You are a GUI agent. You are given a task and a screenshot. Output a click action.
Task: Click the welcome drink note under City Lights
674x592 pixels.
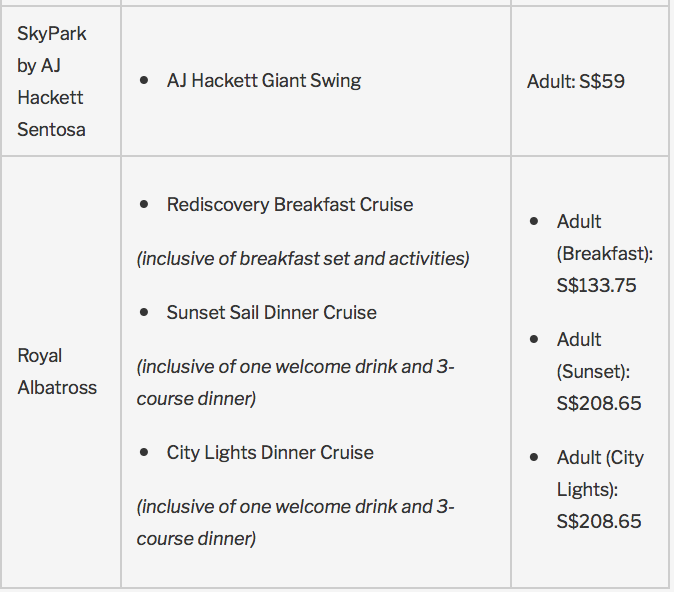296,521
